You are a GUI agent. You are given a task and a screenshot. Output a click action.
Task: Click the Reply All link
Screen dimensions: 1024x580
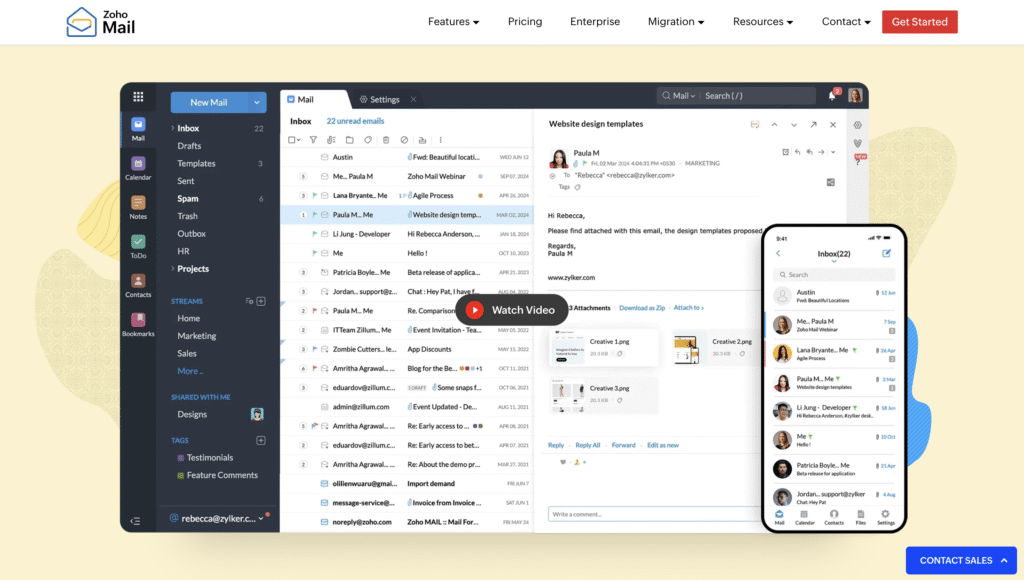pyautogui.click(x=588, y=445)
